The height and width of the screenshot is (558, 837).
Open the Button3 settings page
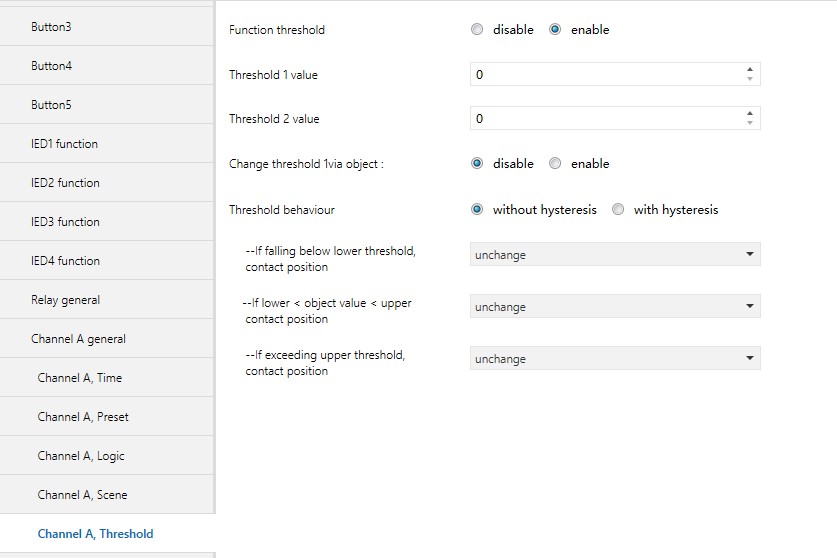click(x=107, y=27)
